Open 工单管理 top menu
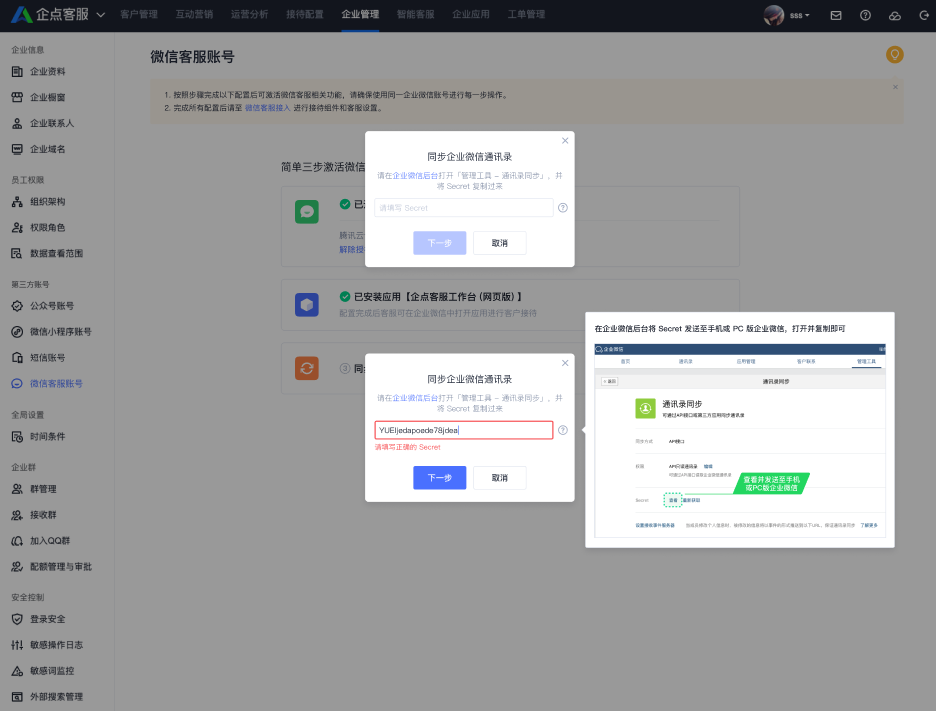The height and width of the screenshot is (711, 936). (x=526, y=14)
